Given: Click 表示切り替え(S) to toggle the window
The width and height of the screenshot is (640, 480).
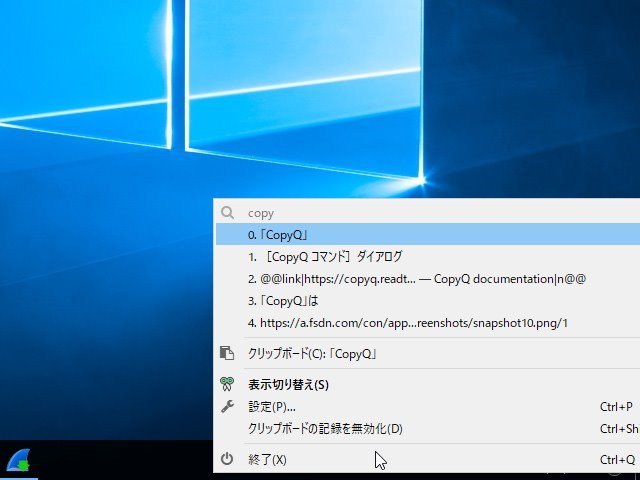Looking at the screenshot, I should (x=428, y=384).
